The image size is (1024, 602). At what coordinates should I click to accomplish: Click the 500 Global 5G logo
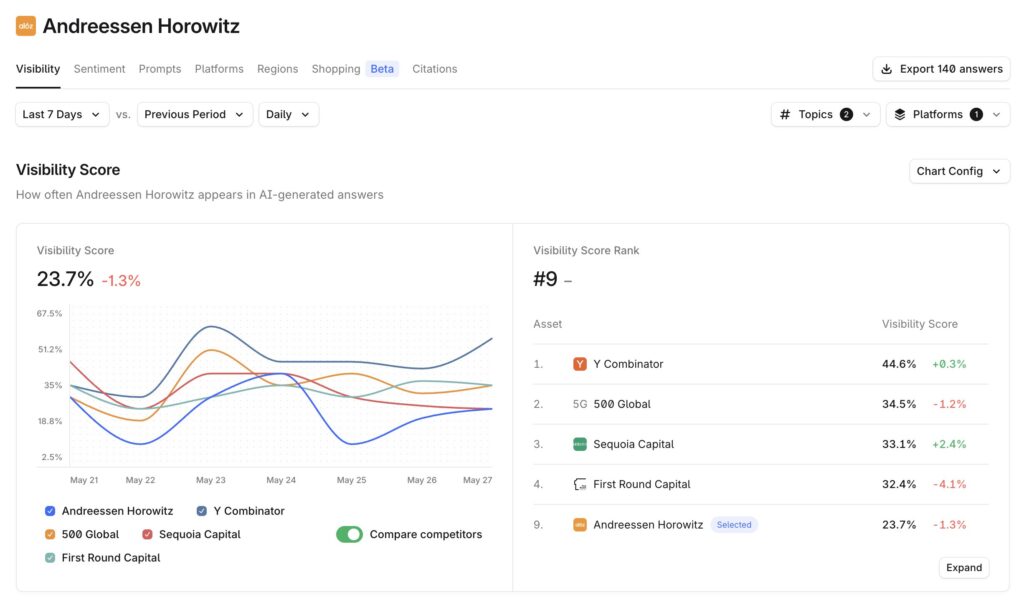click(579, 404)
